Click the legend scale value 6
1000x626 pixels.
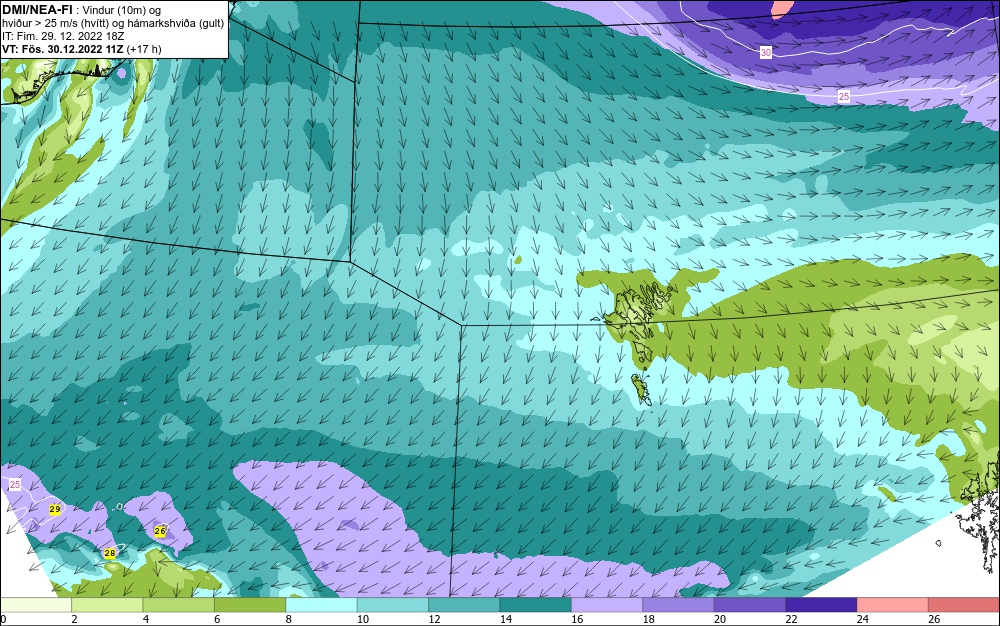tap(217, 619)
